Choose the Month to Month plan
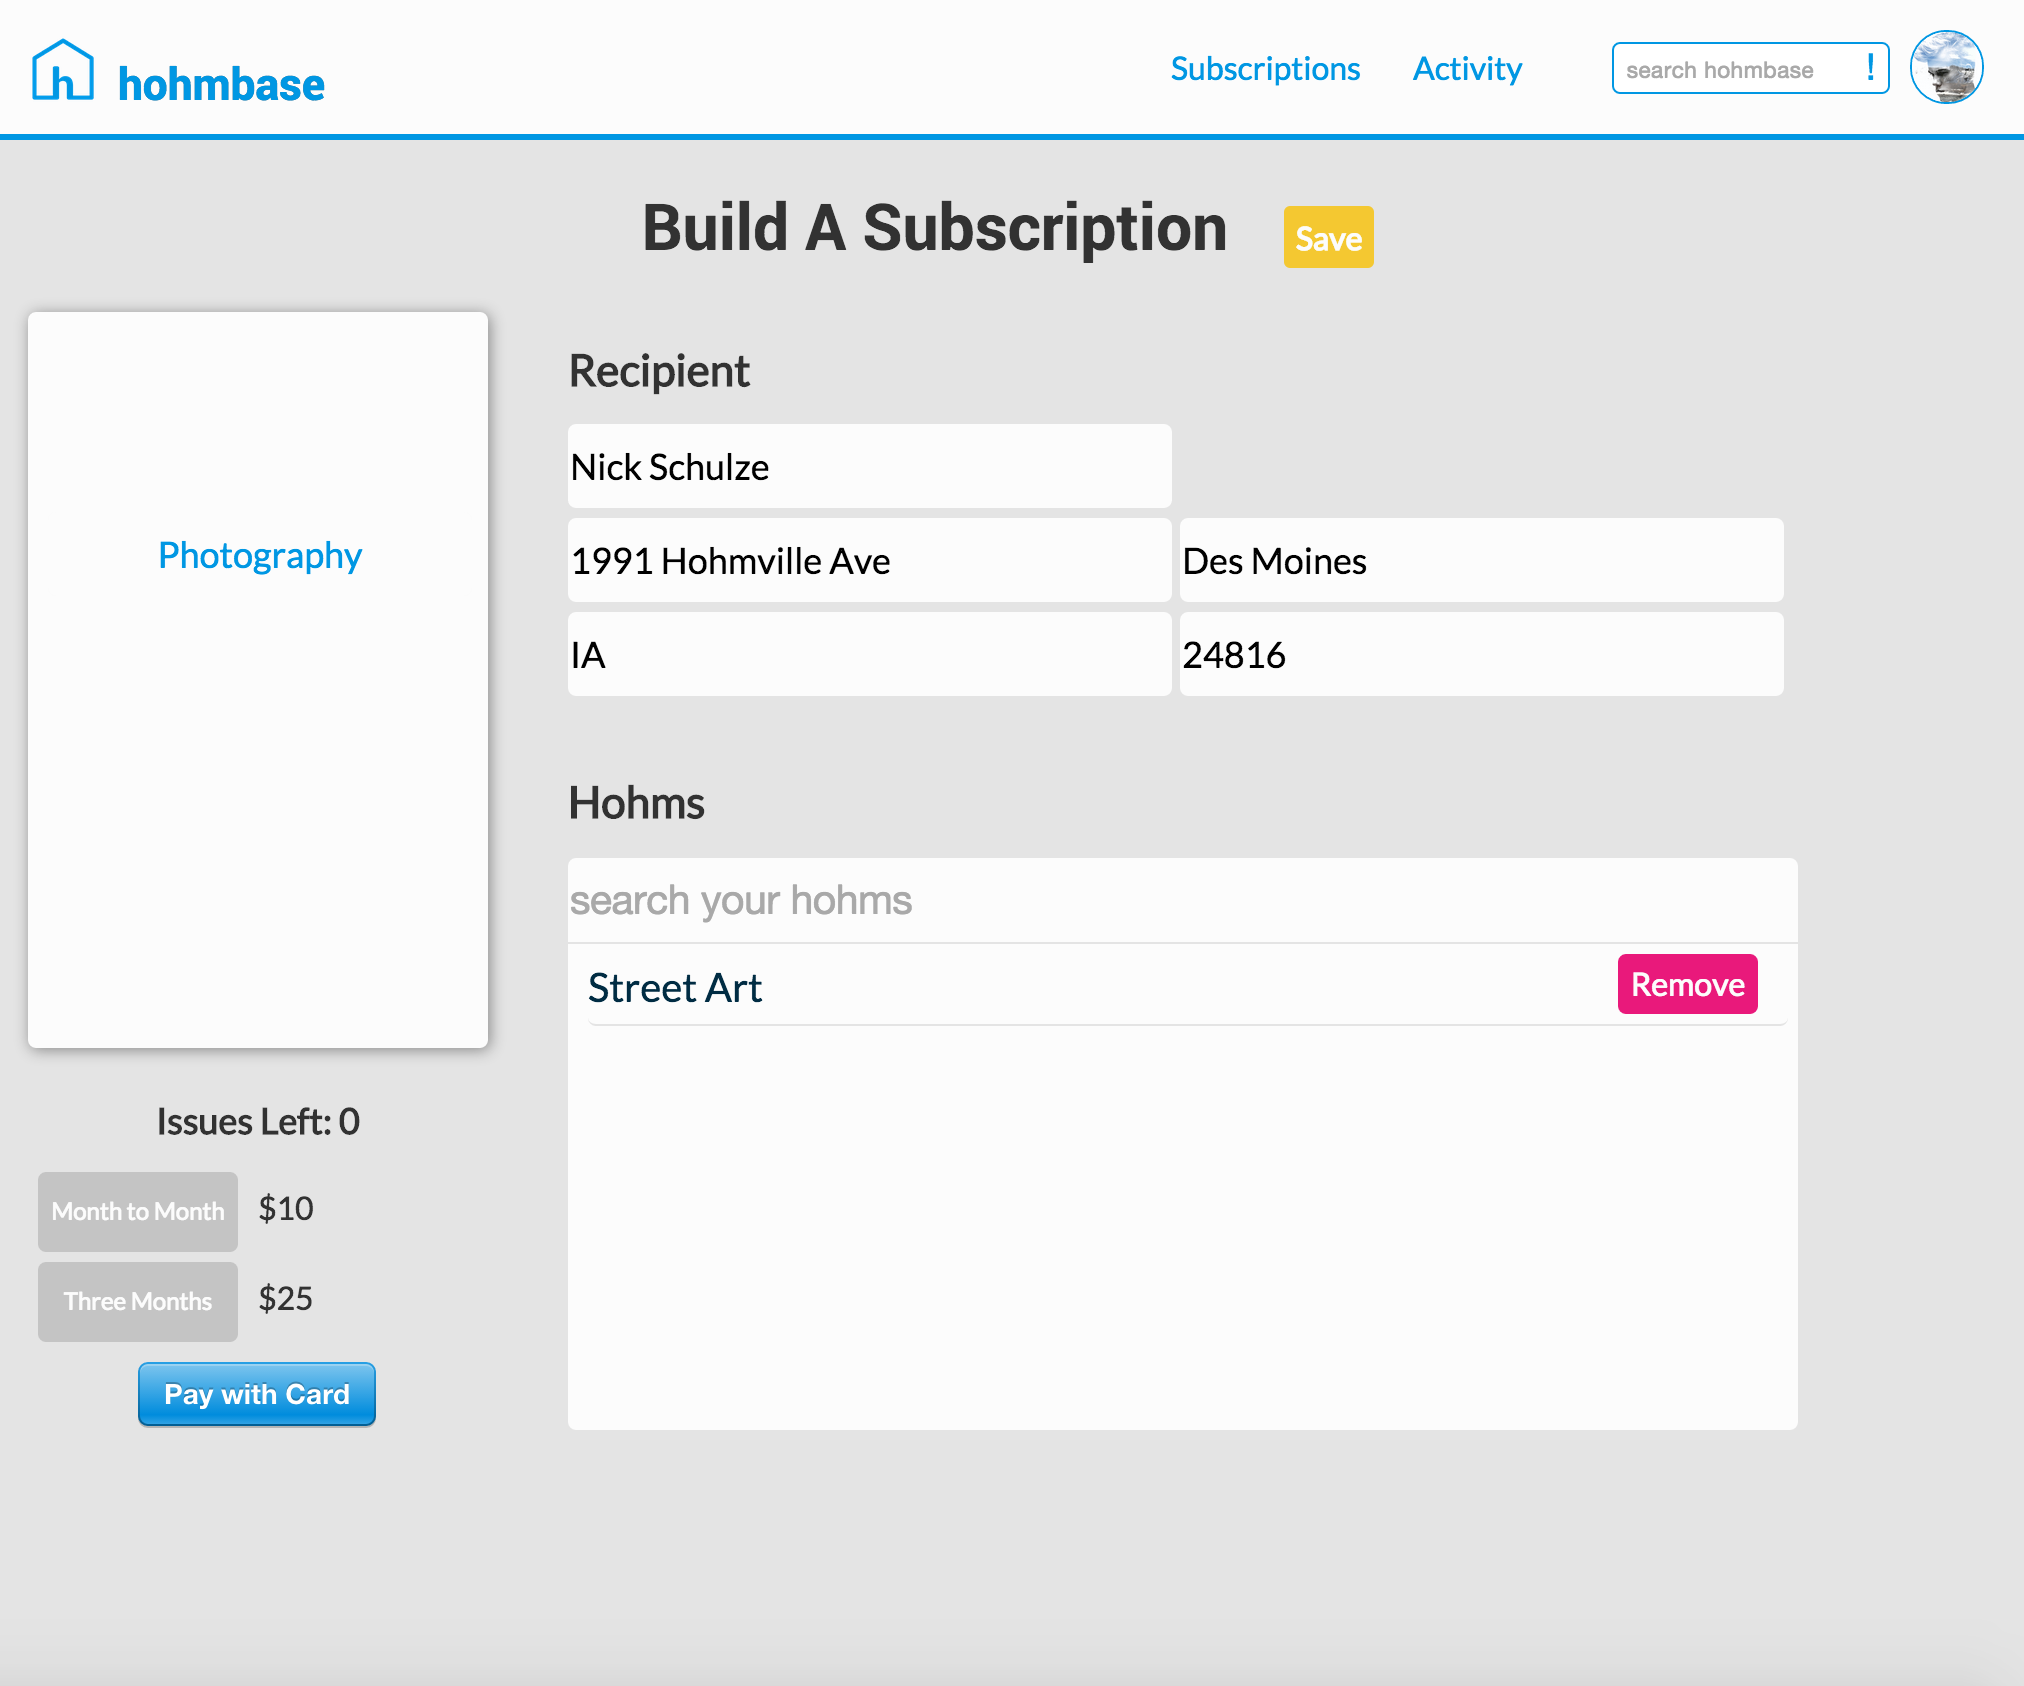This screenshot has width=2024, height=1686. [138, 1211]
